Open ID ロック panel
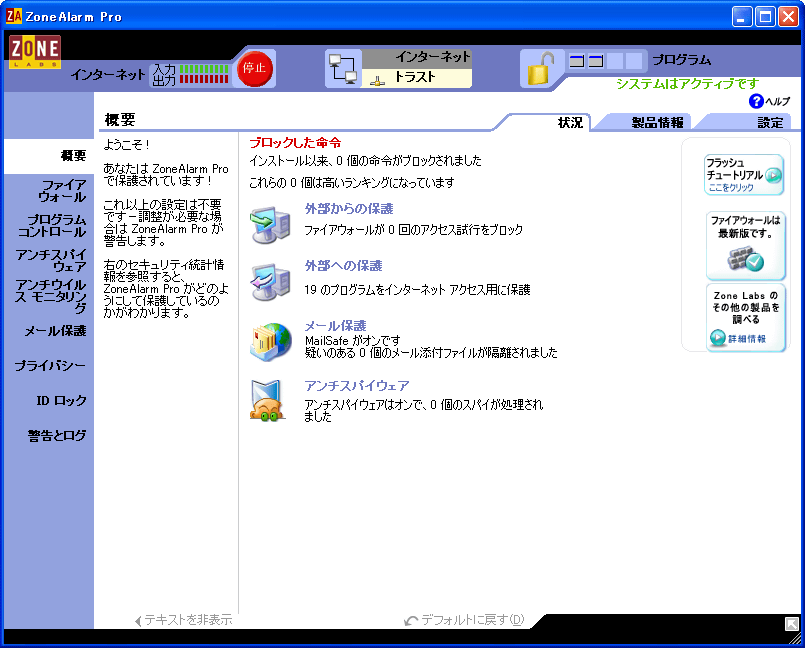Image resolution: width=805 pixels, height=648 pixels. pos(62,401)
